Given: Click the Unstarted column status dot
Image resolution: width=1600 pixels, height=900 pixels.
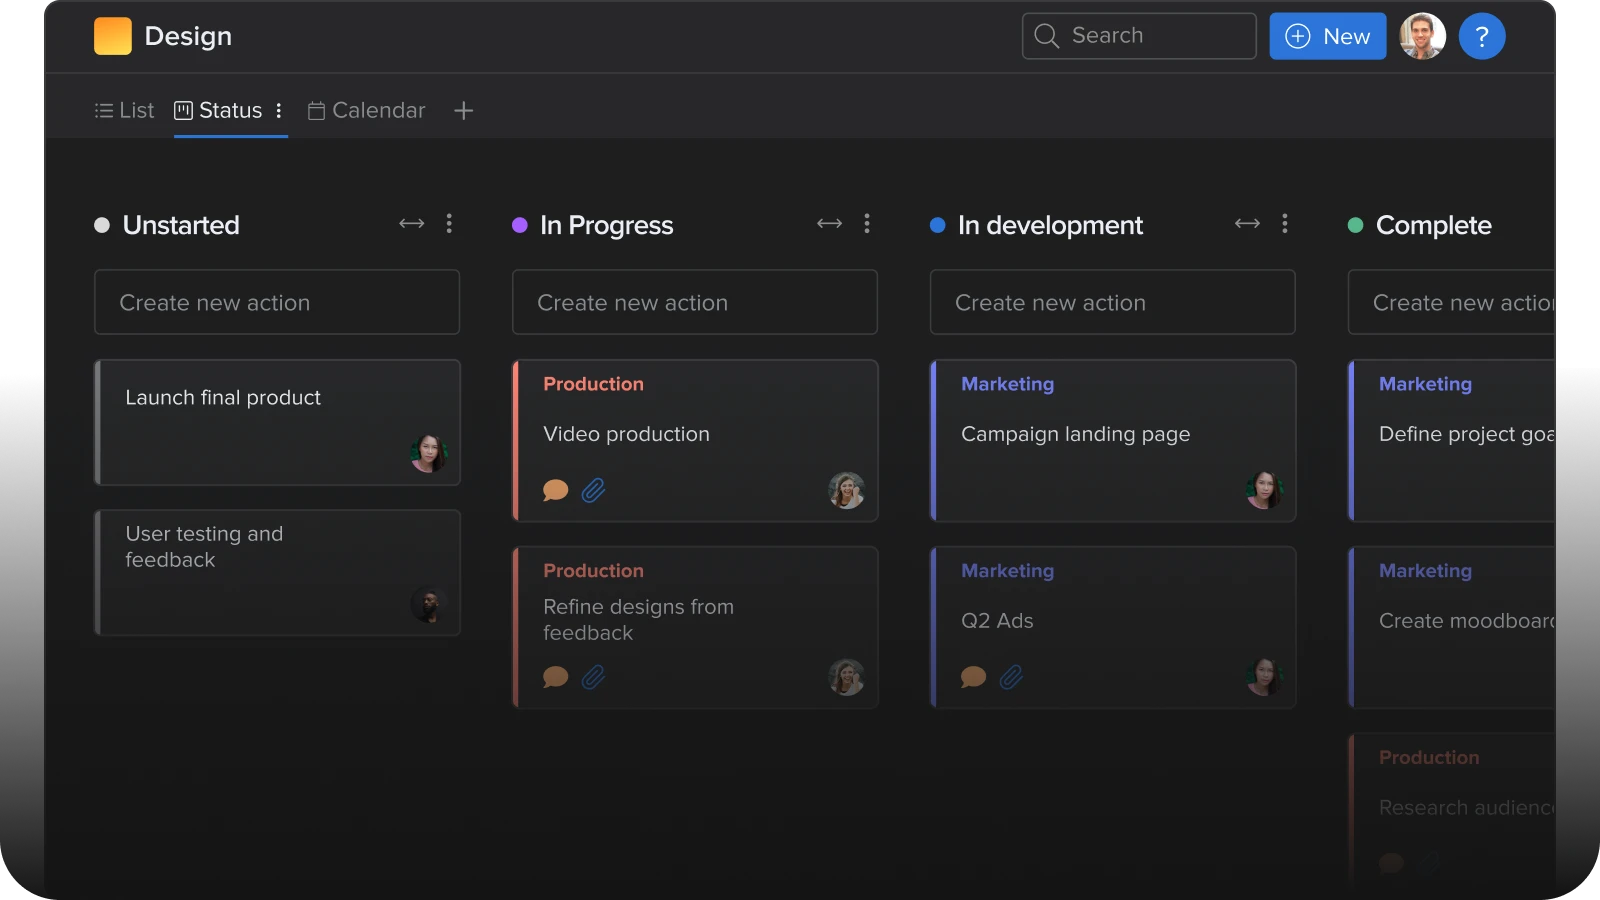Looking at the screenshot, I should tap(101, 225).
